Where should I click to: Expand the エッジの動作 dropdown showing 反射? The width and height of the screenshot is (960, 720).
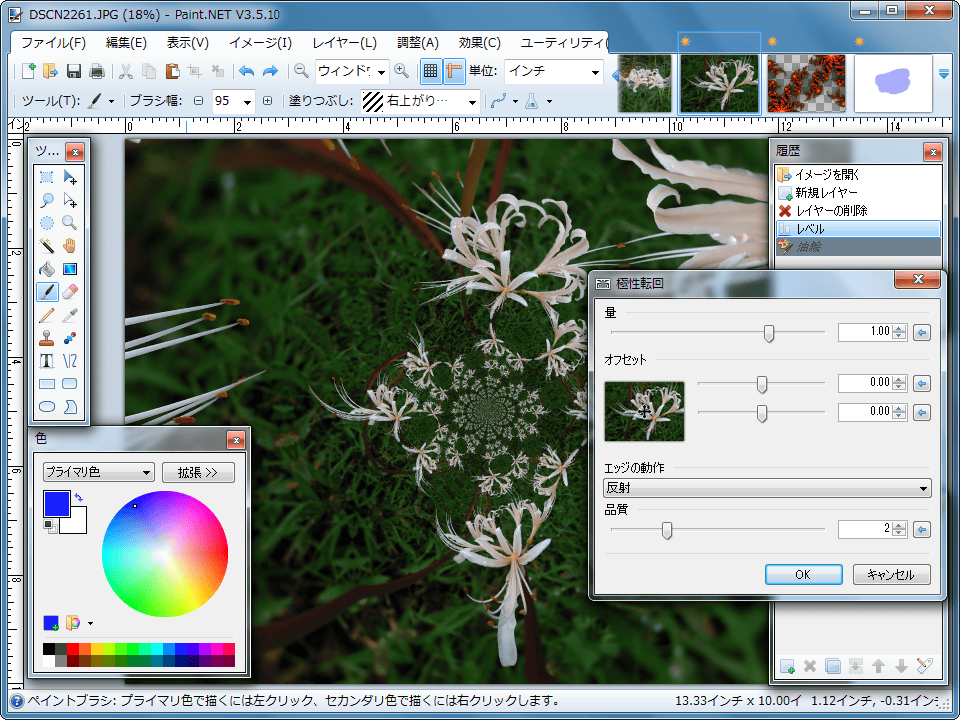(767, 488)
